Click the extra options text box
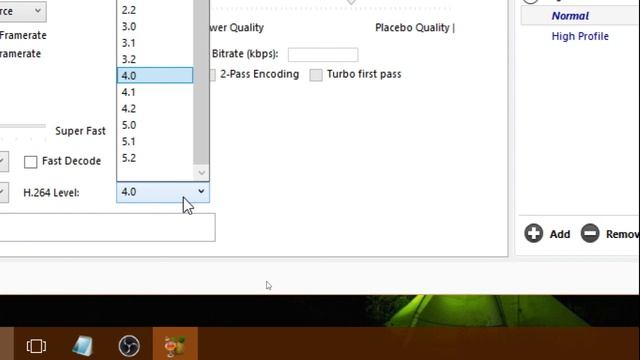 [x=107, y=227]
